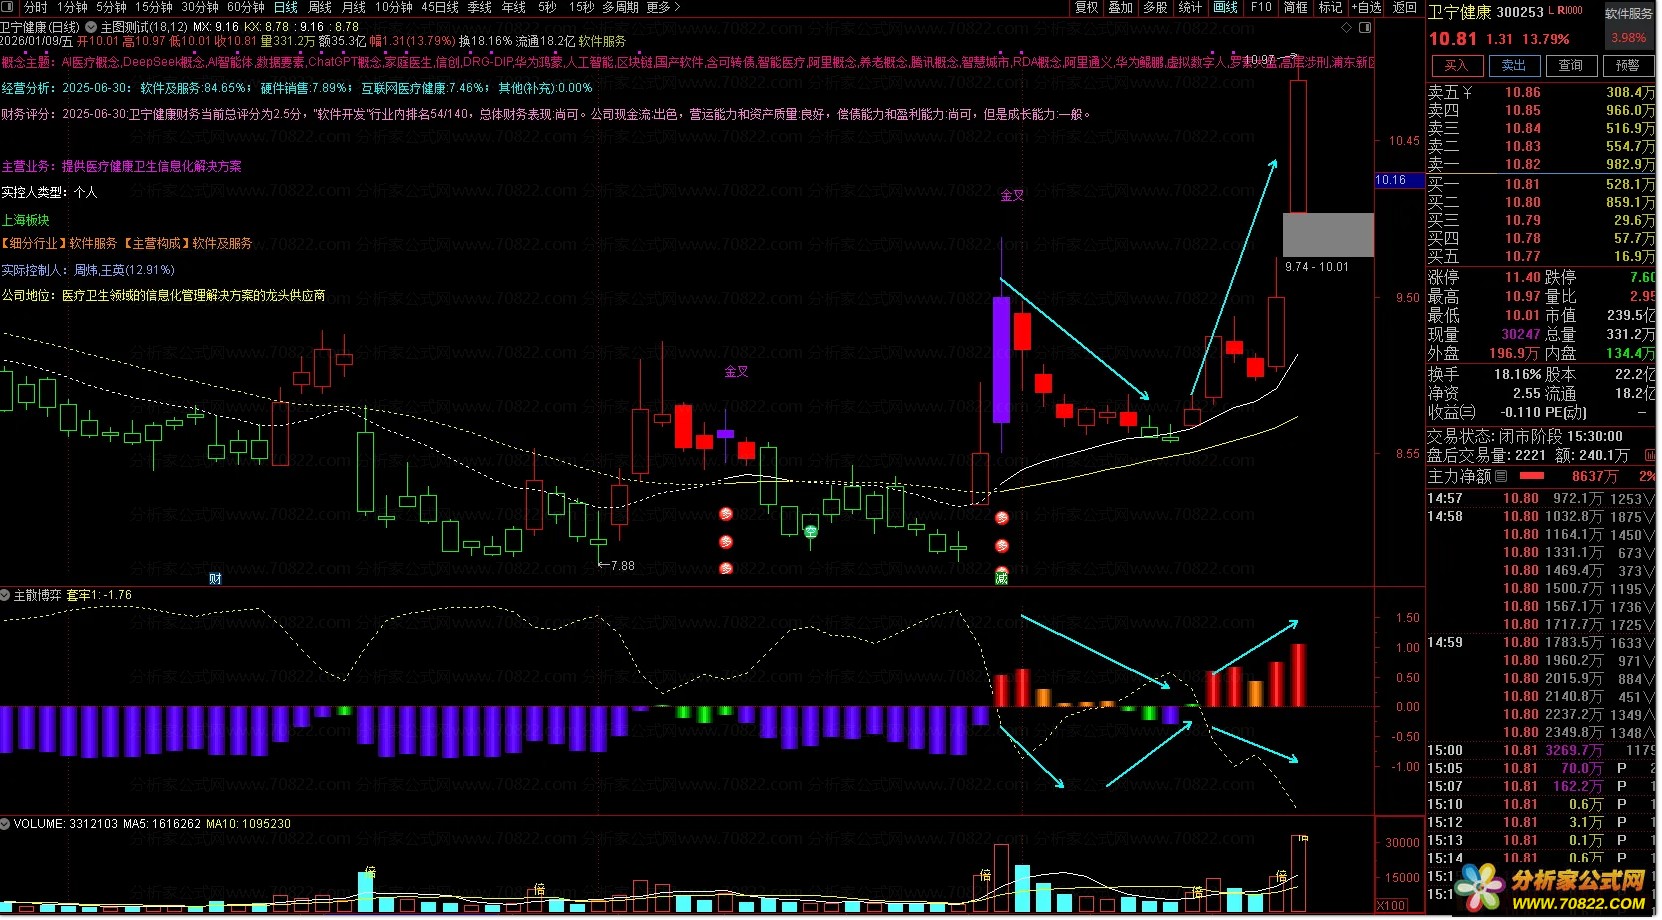Image resolution: width=1662 pixels, height=920 pixels.
Task: Select the 1分钟 period
Action: click(x=72, y=7)
